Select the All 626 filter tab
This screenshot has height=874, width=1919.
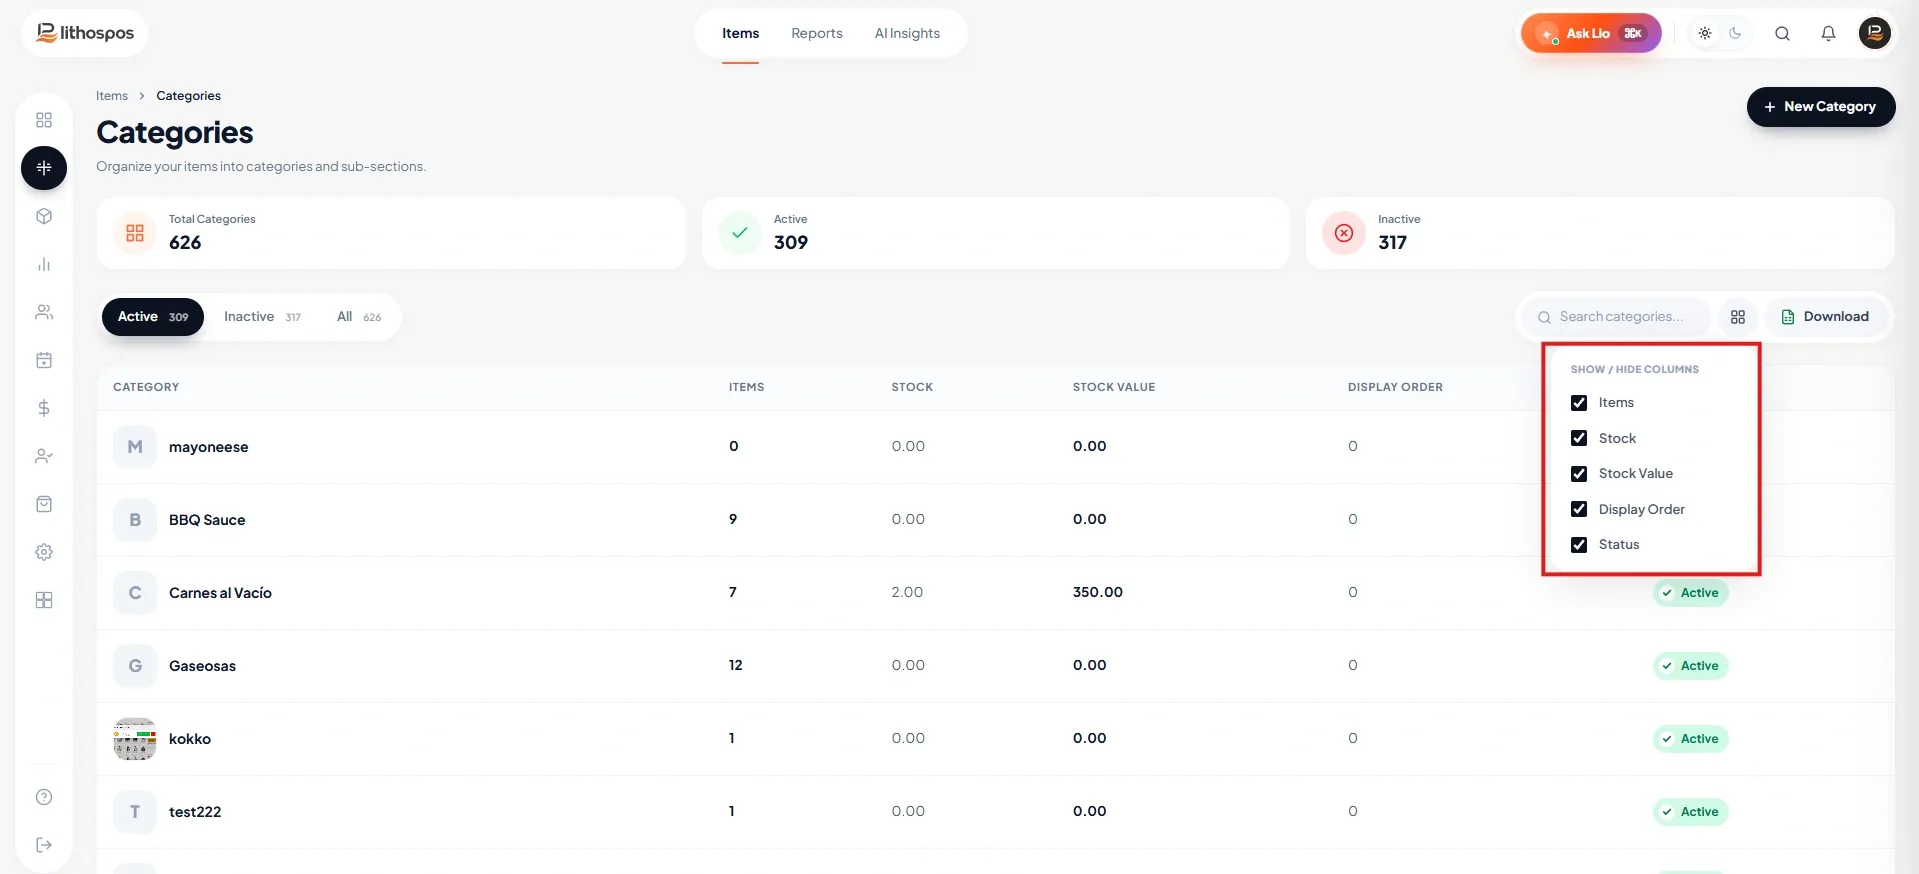[359, 317]
